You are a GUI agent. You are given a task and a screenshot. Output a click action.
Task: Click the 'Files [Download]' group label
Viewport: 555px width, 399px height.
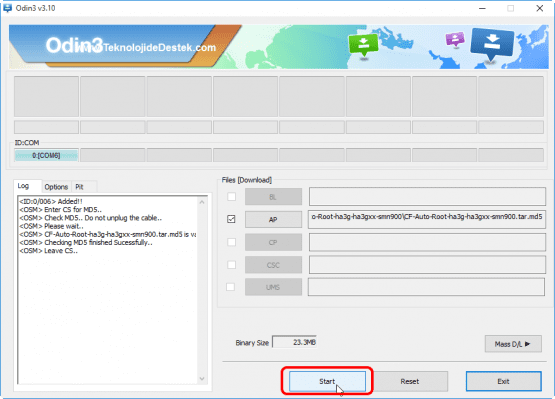[247, 180]
